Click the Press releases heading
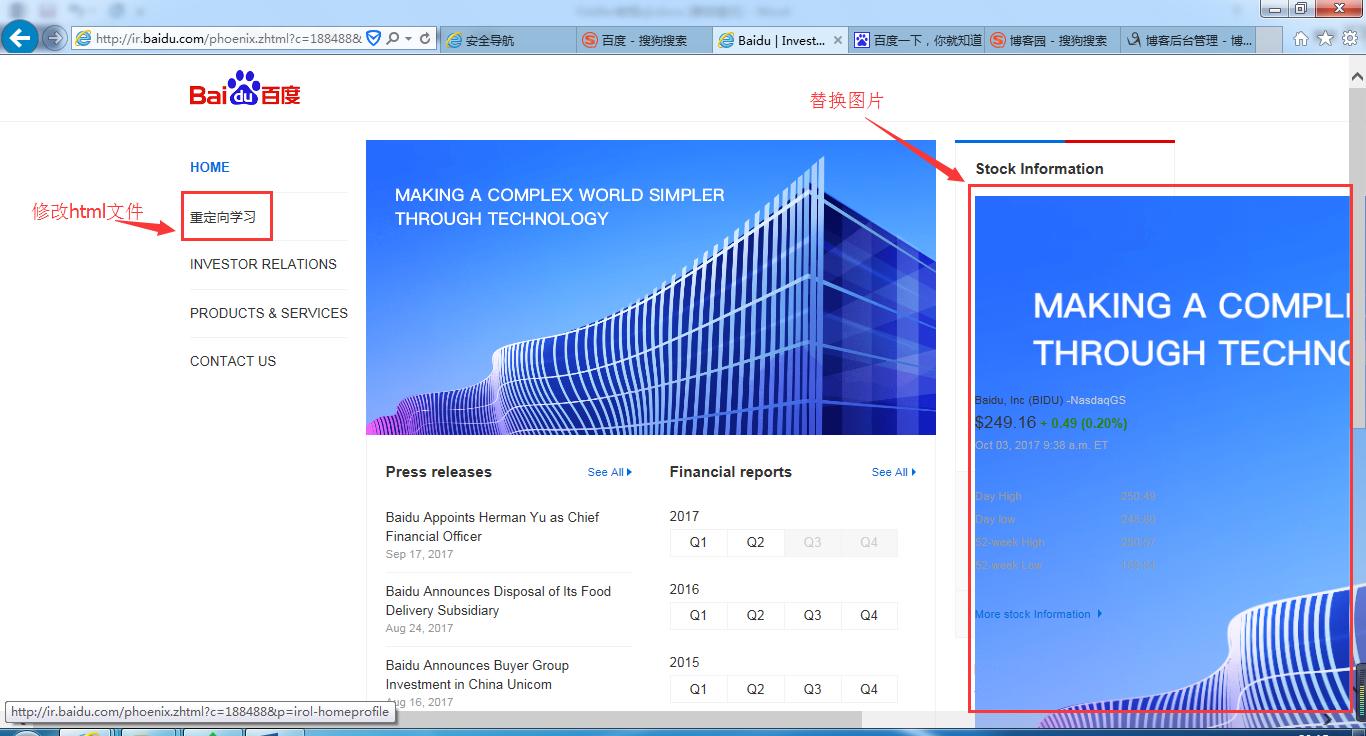This screenshot has width=1366, height=736. [439, 472]
